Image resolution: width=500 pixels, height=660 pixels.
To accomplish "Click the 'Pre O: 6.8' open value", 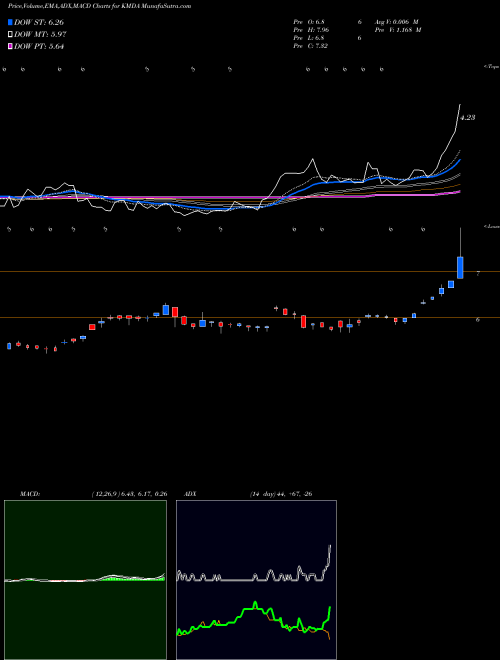I will pyautogui.click(x=309, y=22).
